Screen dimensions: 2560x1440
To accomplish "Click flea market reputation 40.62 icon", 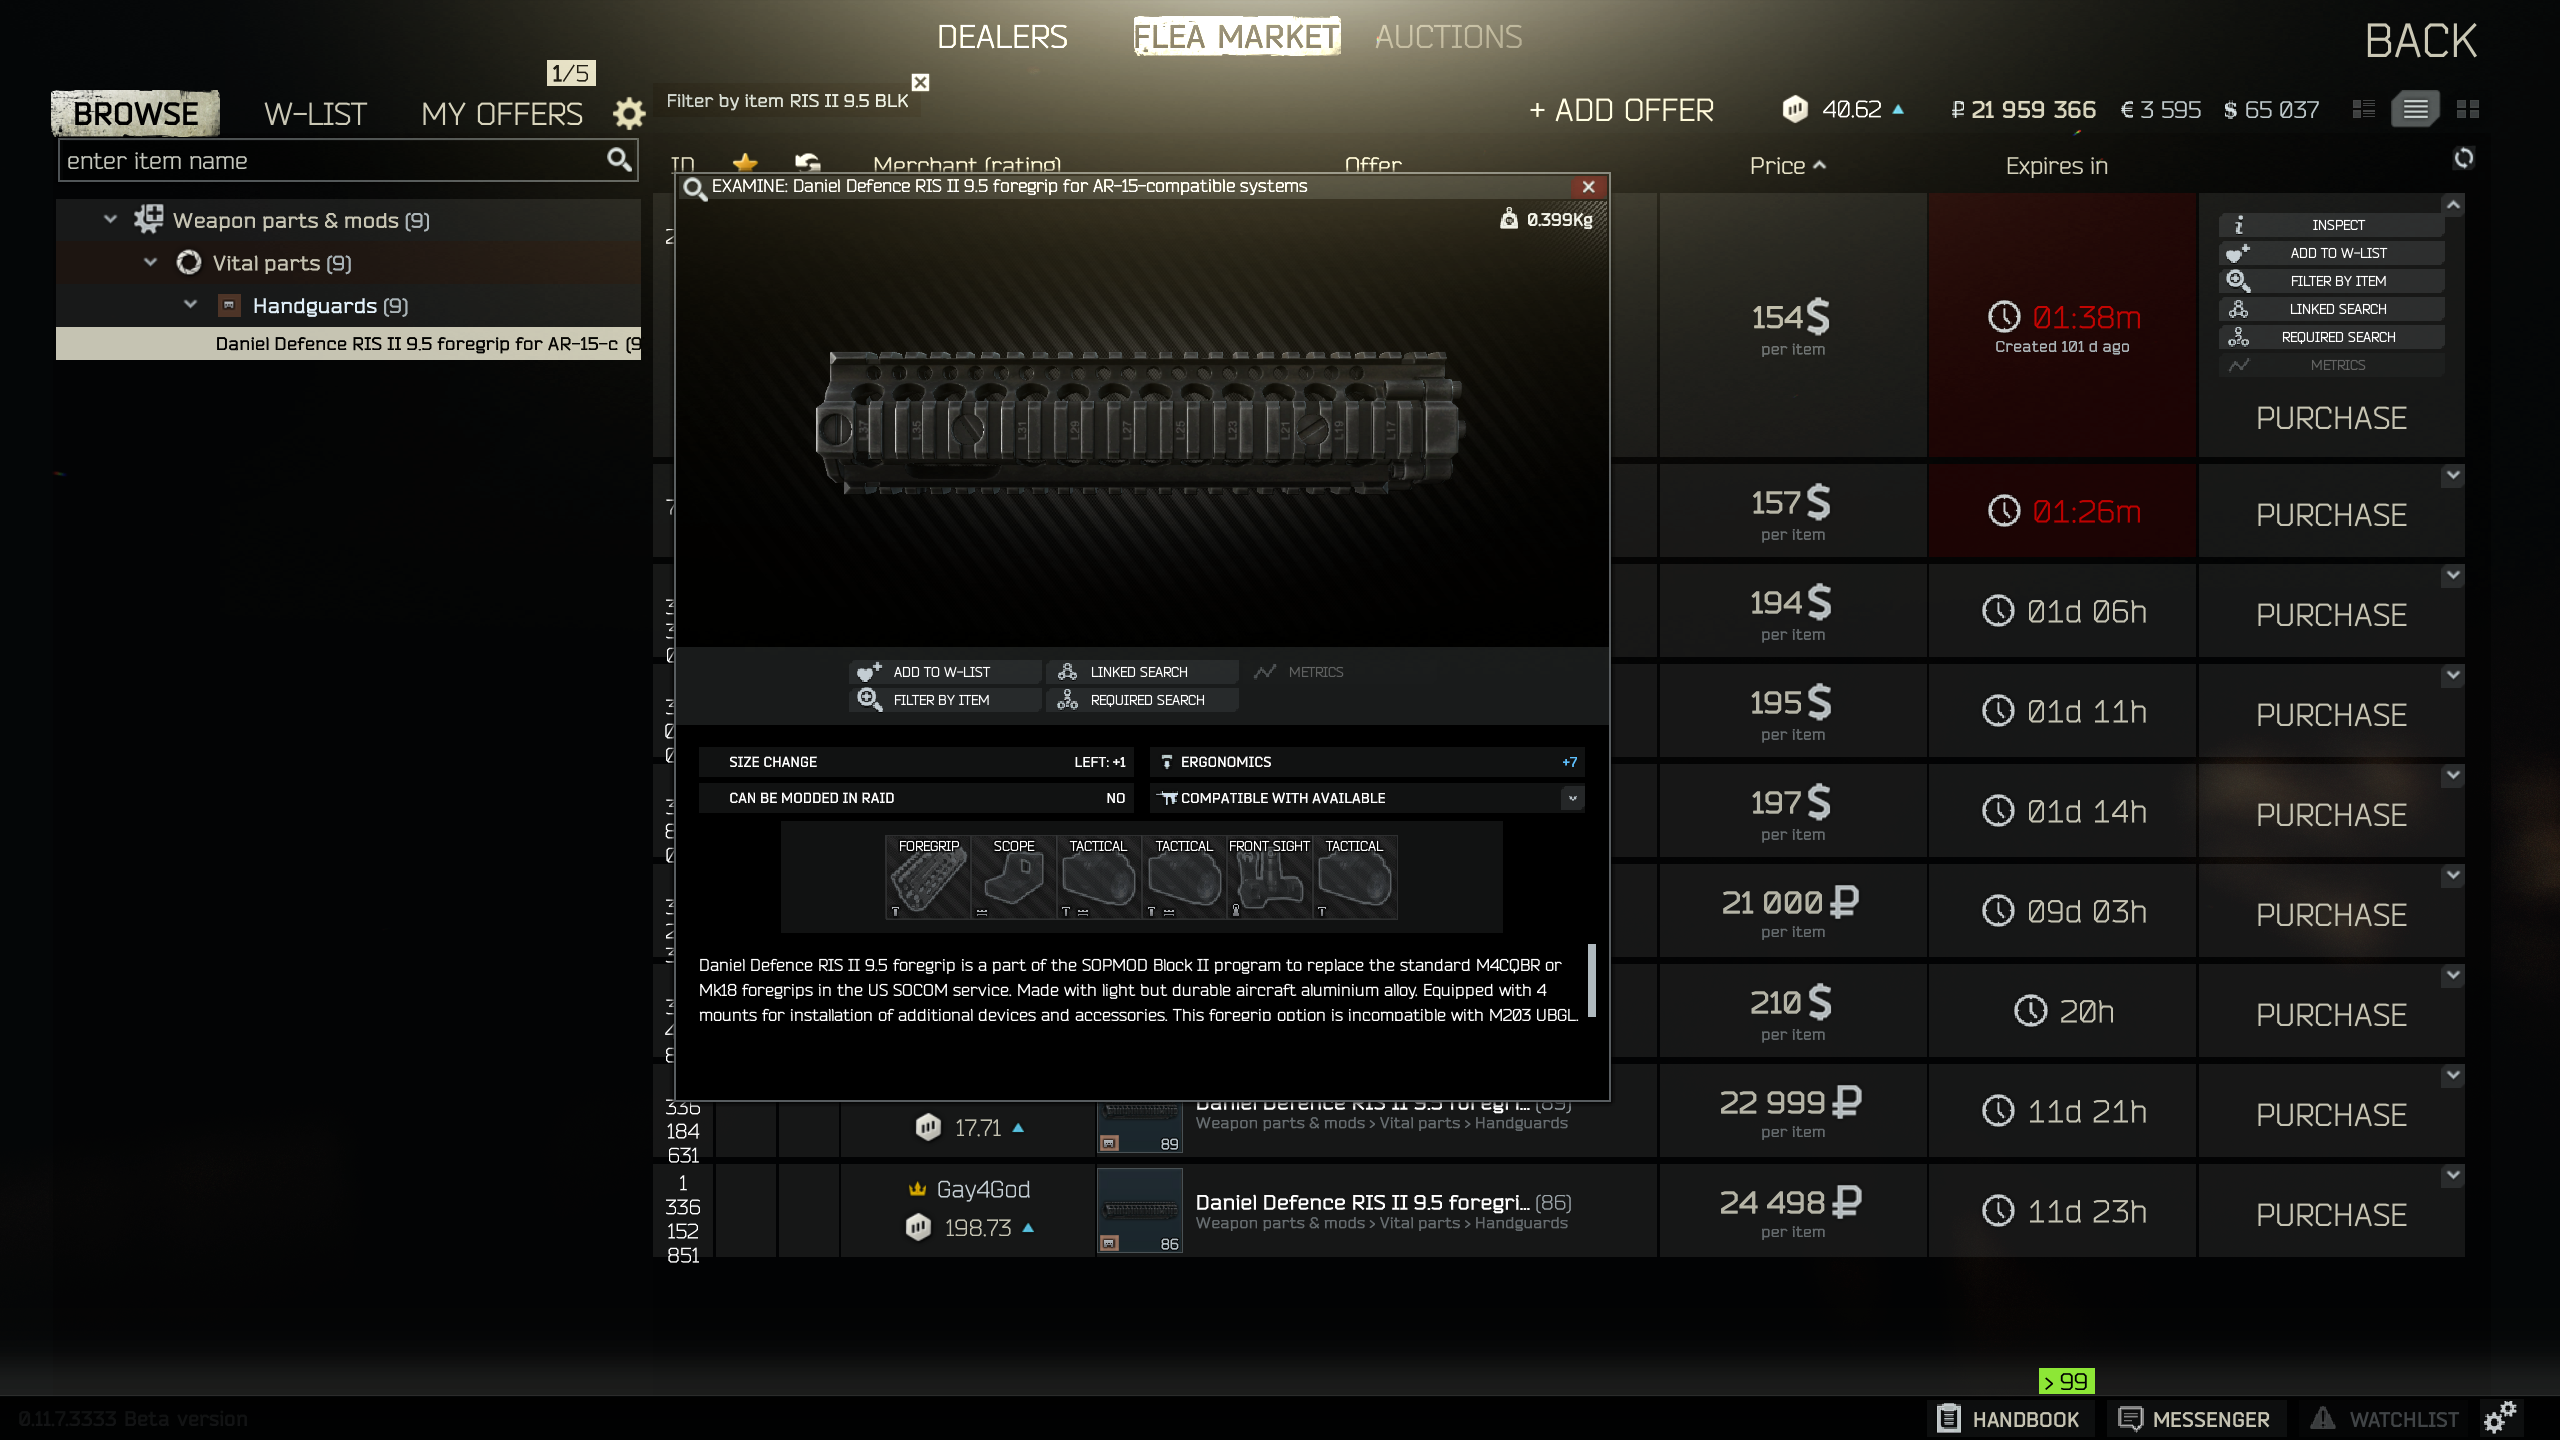I will pyautogui.click(x=1795, y=109).
